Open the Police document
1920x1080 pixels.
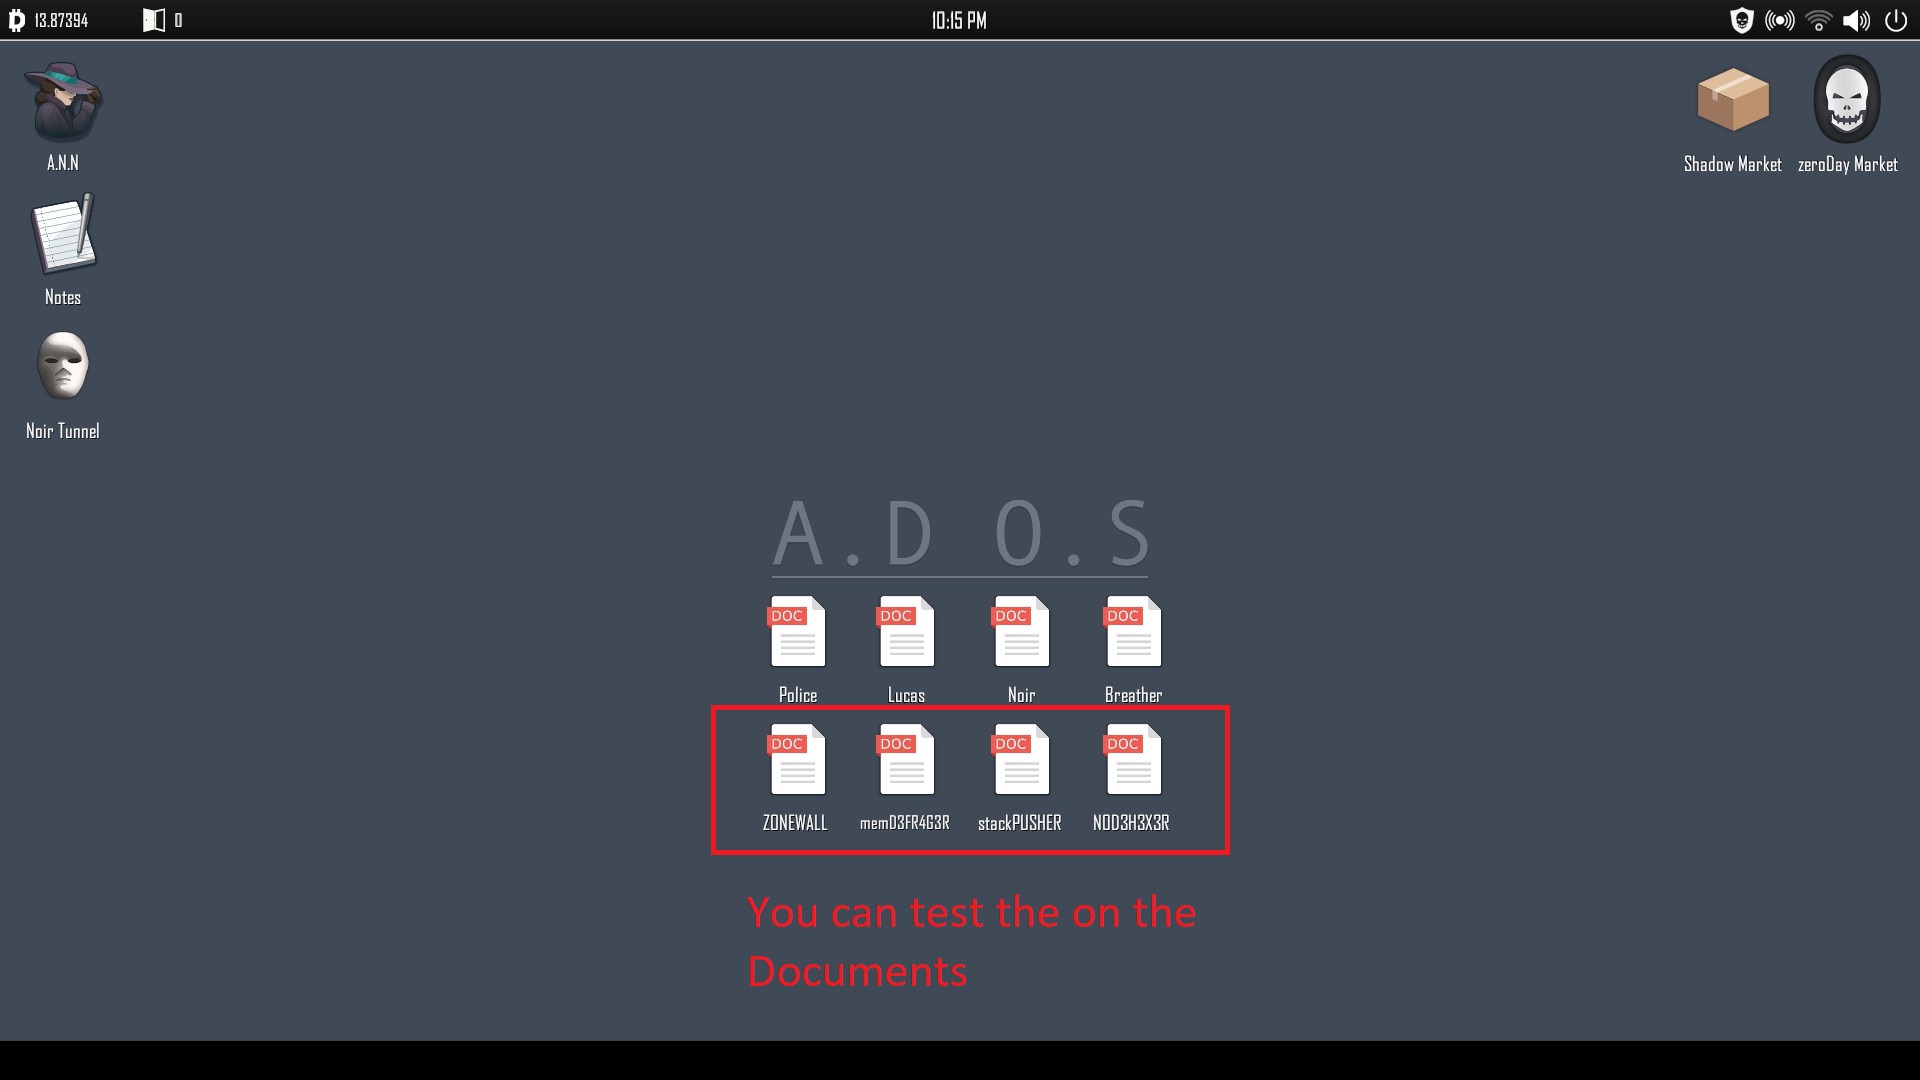pyautogui.click(x=797, y=632)
